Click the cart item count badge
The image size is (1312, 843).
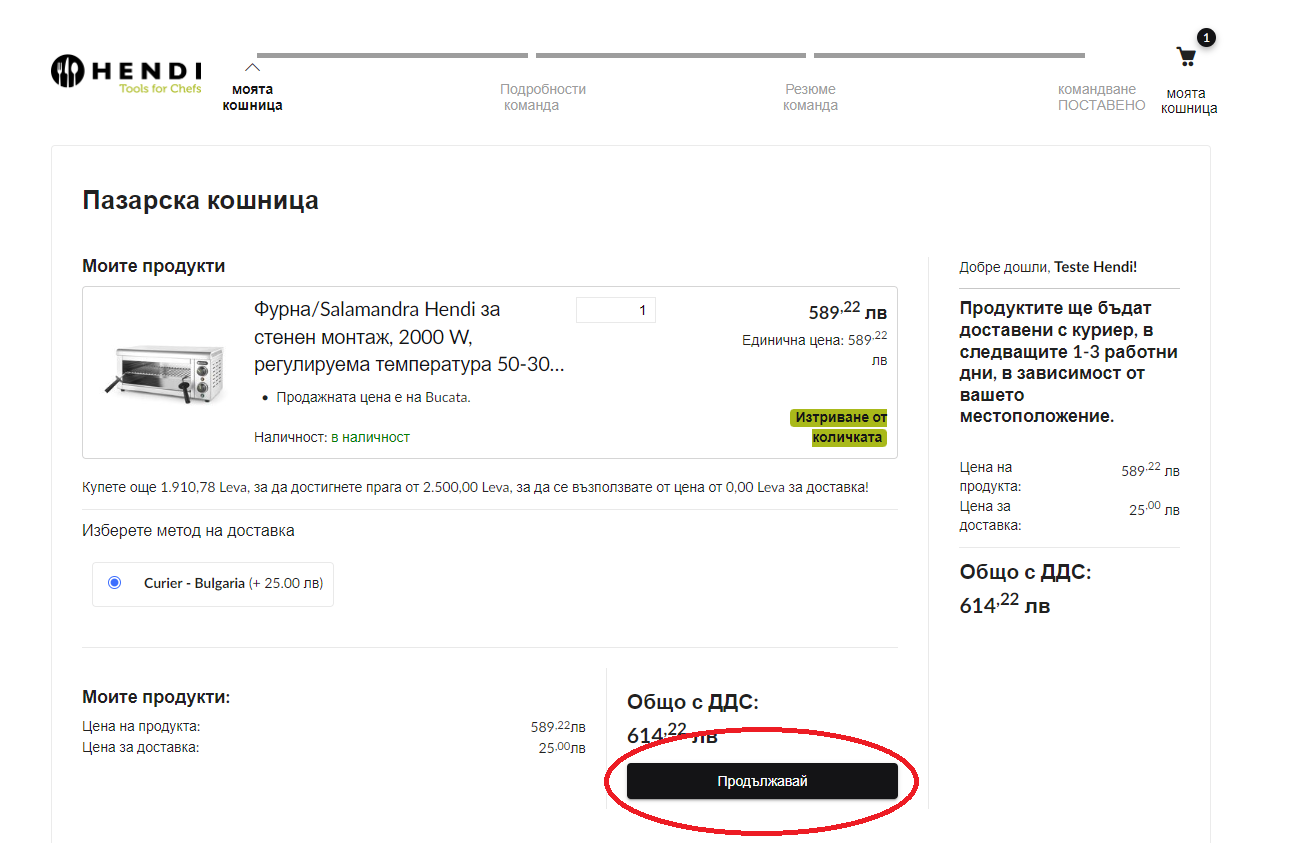(1206, 38)
